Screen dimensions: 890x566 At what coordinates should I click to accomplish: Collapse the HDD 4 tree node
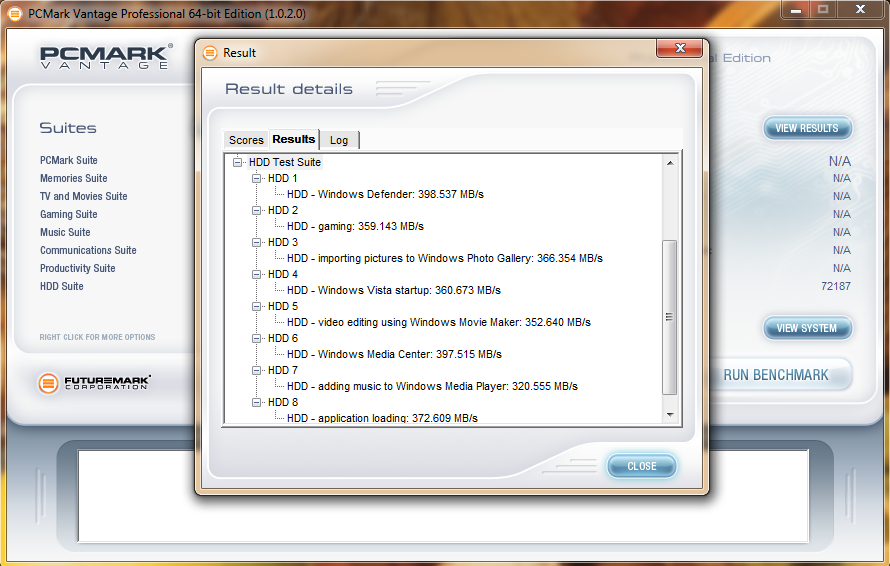click(257, 274)
